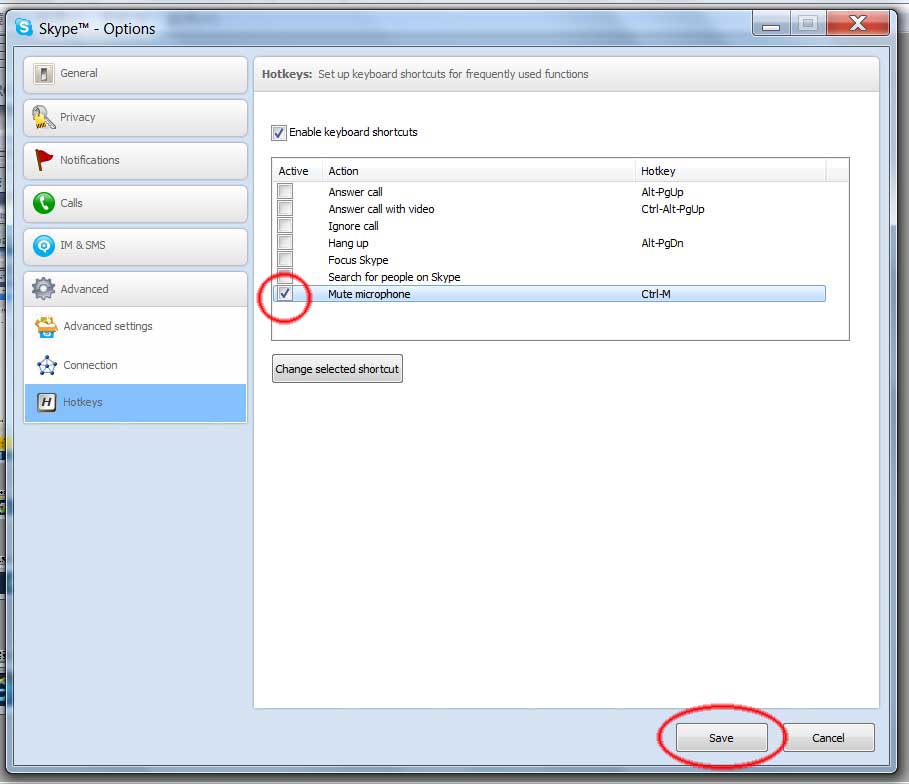Select the Hang up action row

tap(549, 243)
